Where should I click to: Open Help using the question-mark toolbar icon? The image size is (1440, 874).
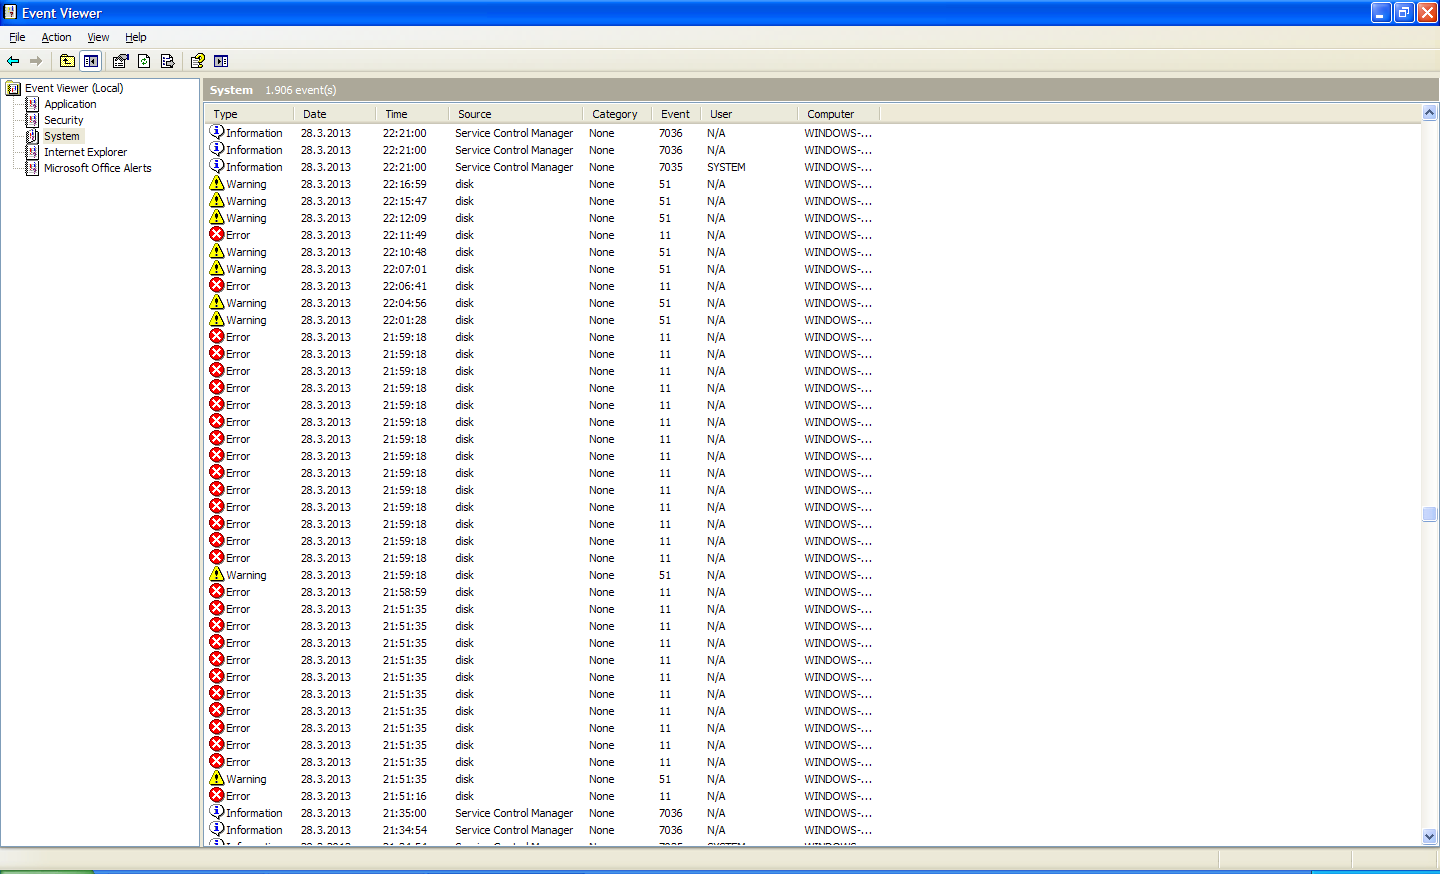click(198, 61)
